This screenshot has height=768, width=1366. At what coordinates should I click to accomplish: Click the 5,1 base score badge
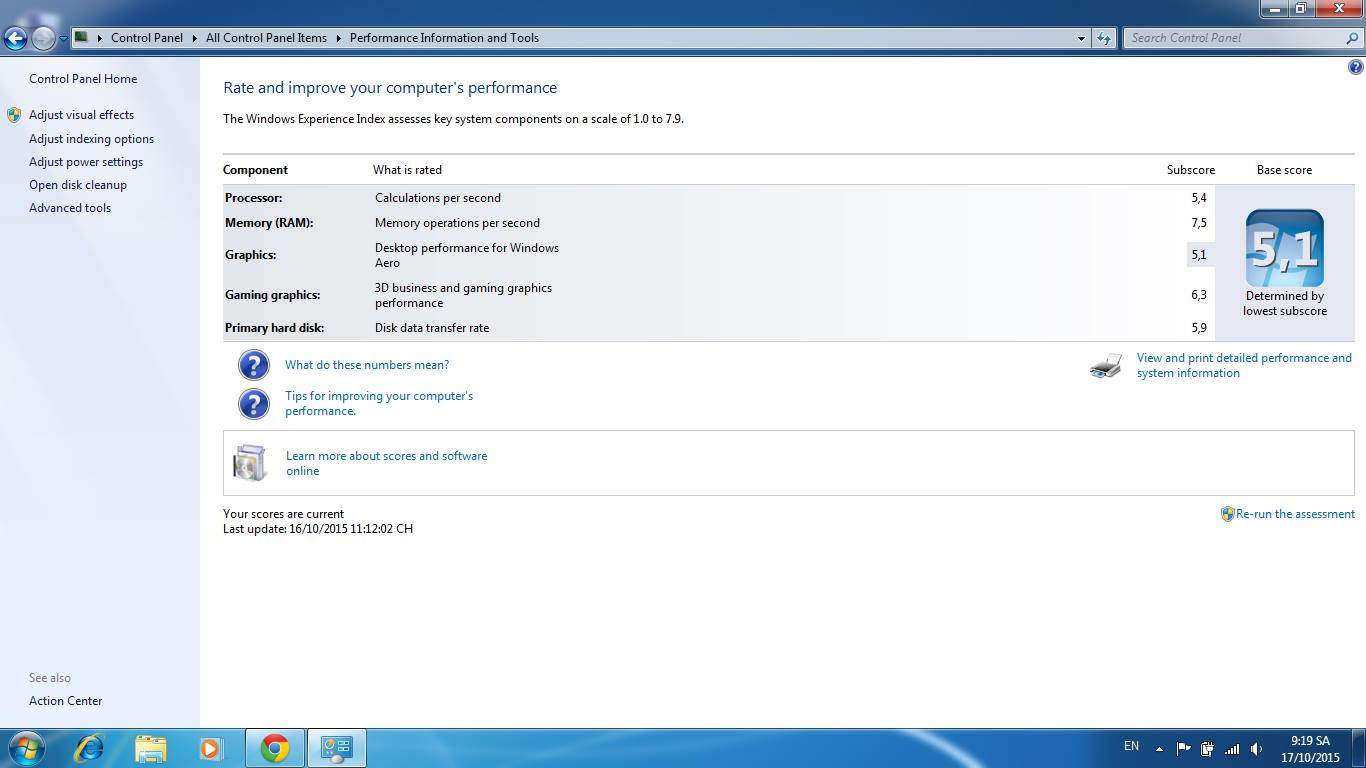coord(1284,248)
